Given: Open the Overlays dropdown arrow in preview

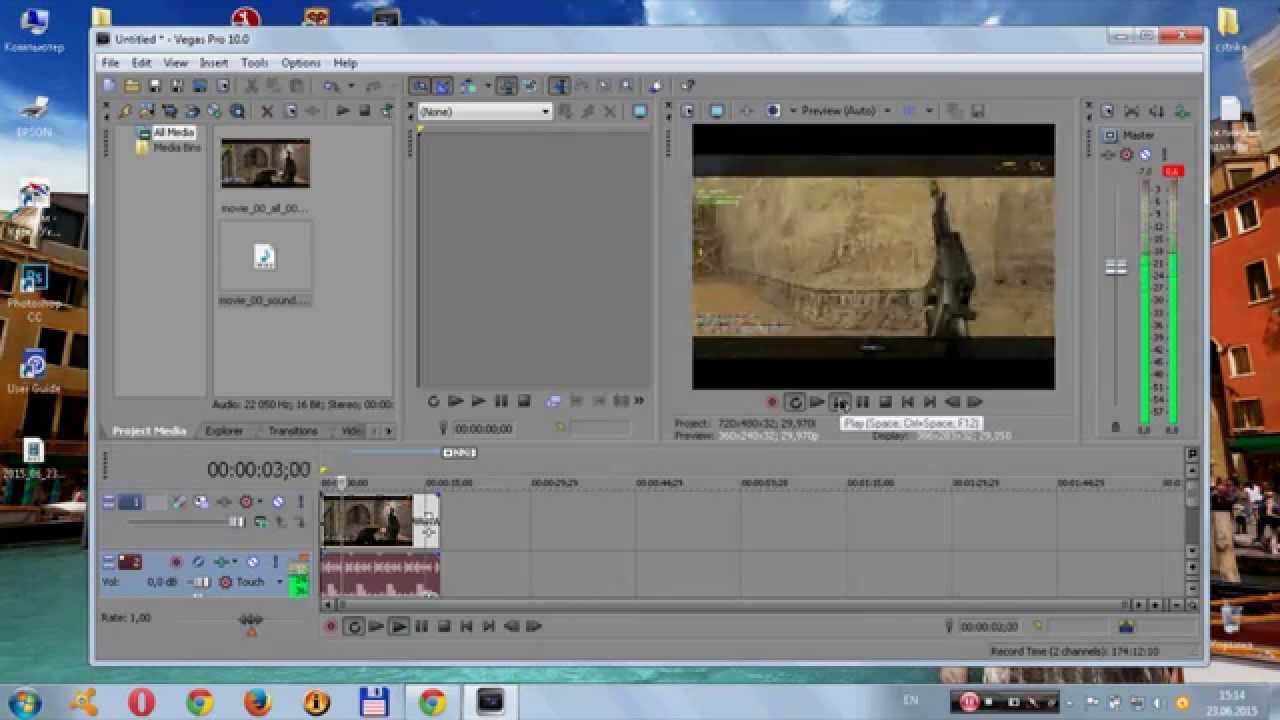Looking at the screenshot, I should (x=929, y=111).
